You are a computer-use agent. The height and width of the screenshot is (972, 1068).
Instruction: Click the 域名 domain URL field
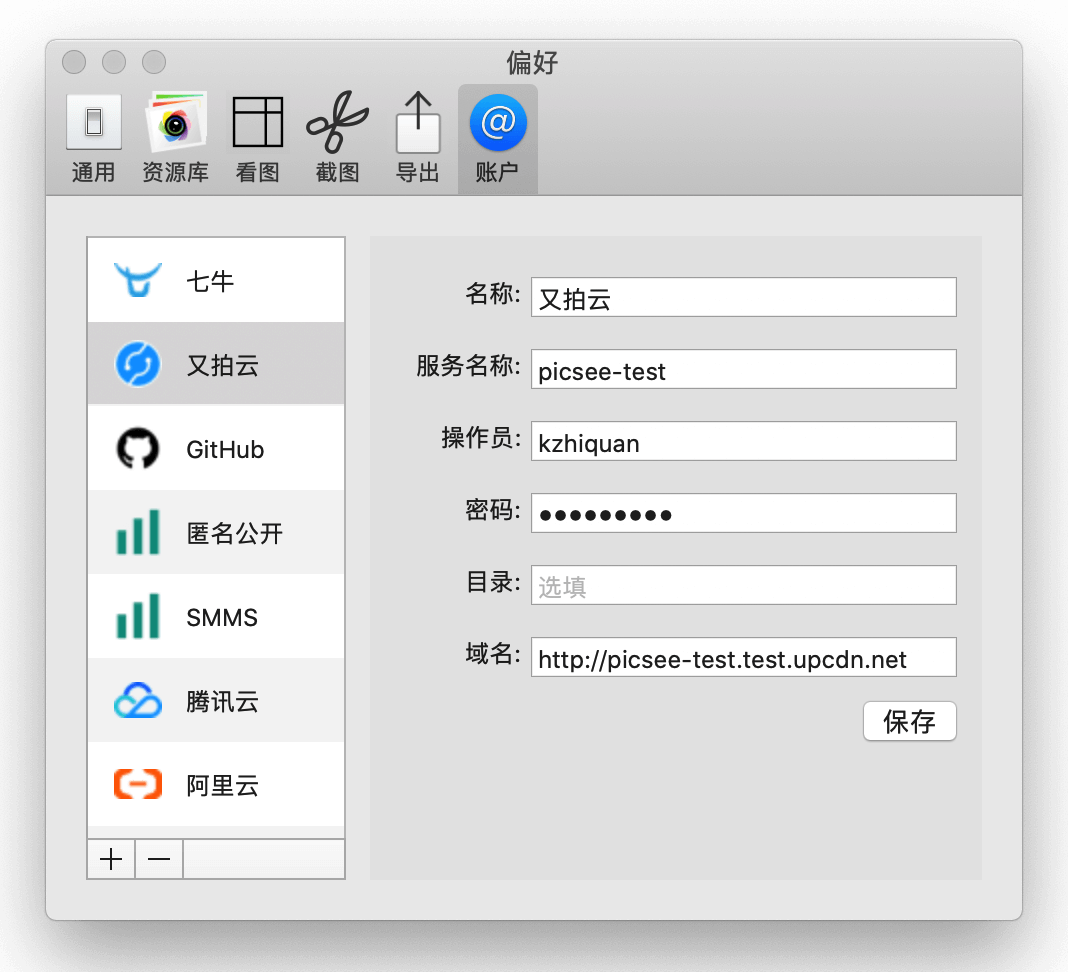[744, 657]
